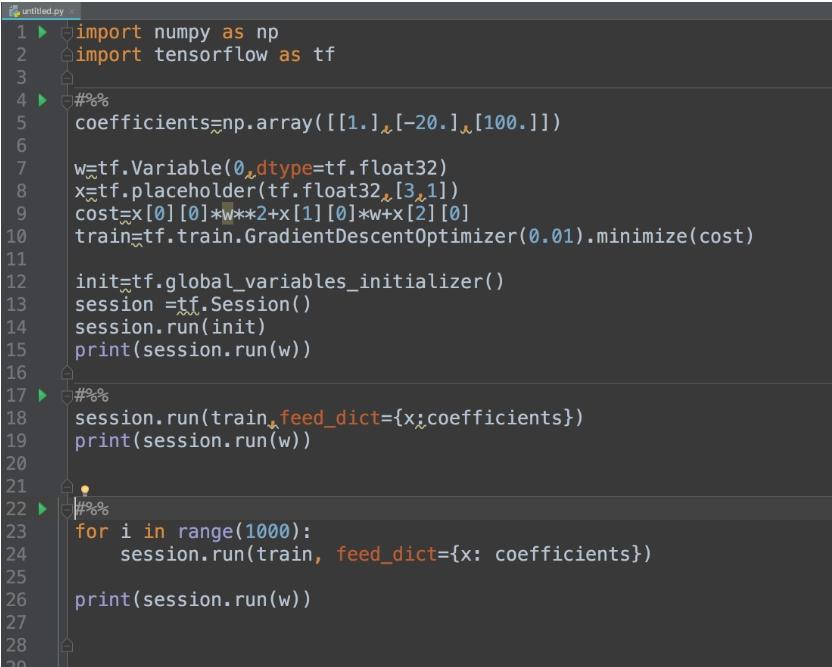
Task: Collapse the import block at line 1
Action: (67, 33)
